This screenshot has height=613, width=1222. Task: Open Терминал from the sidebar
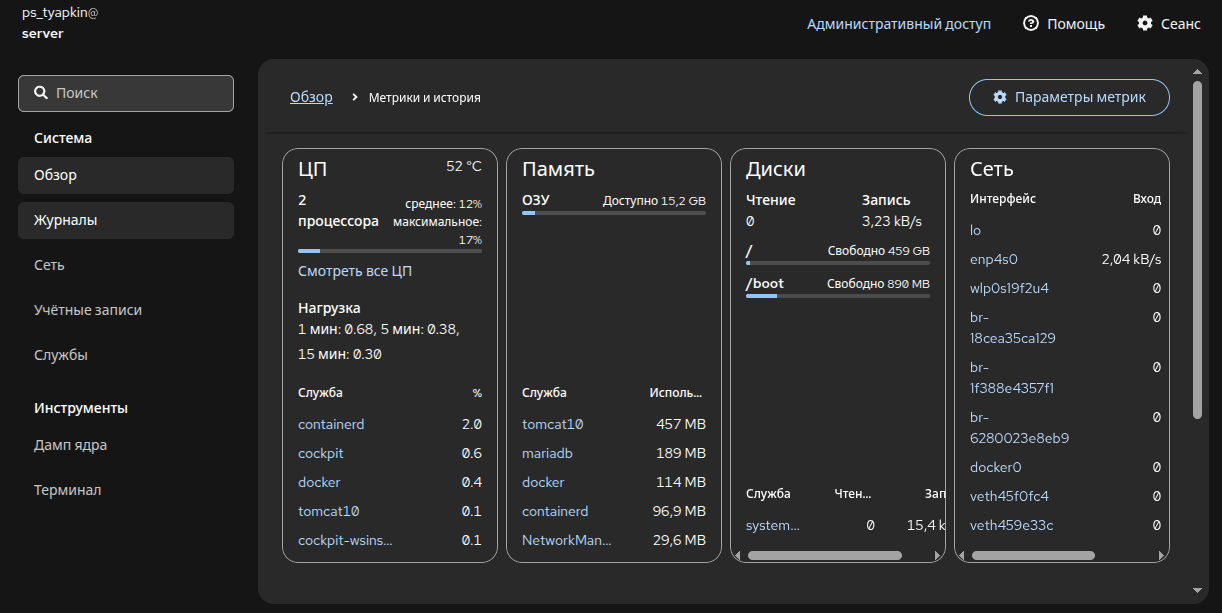67,490
